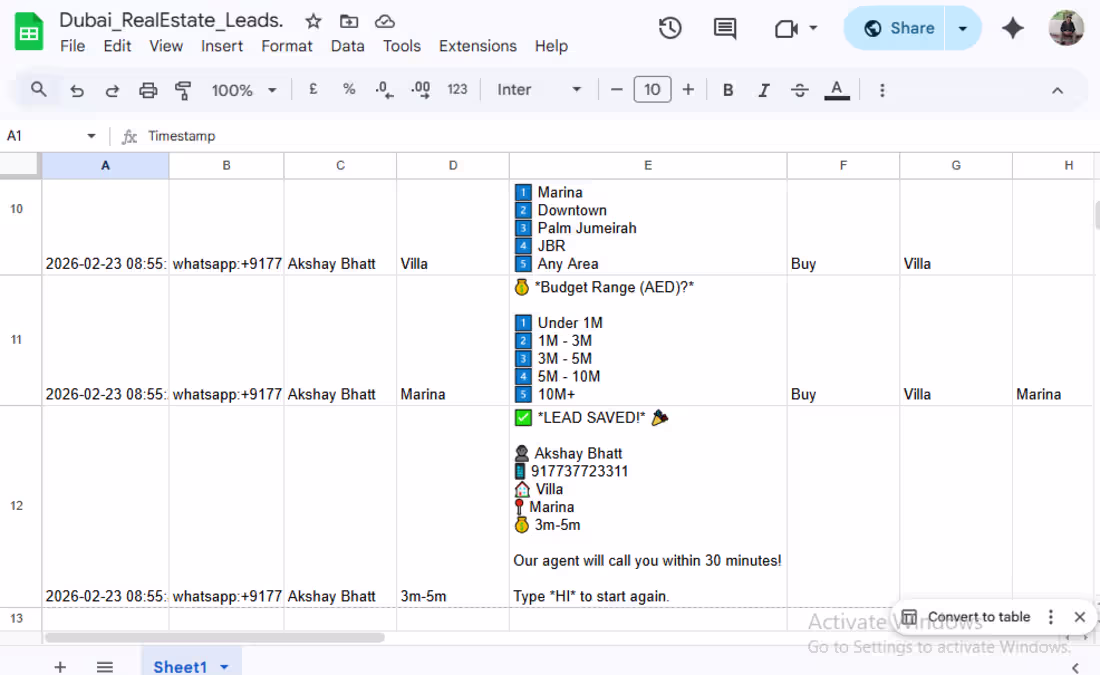Select cell with 3m-5m in column D
The height and width of the screenshot is (675, 1100).
tap(452, 506)
